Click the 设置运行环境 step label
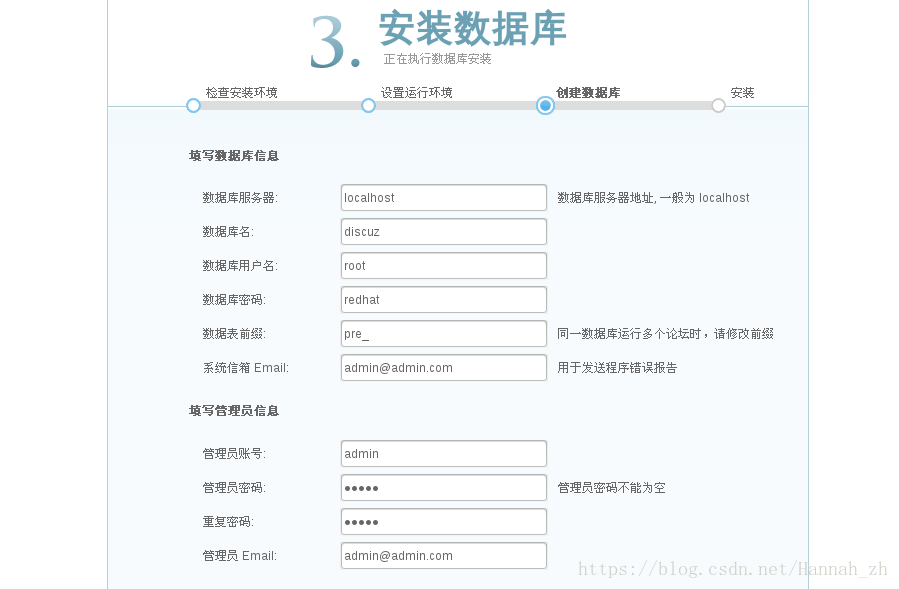This screenshot has width=899, height=589. pos(416,92)
